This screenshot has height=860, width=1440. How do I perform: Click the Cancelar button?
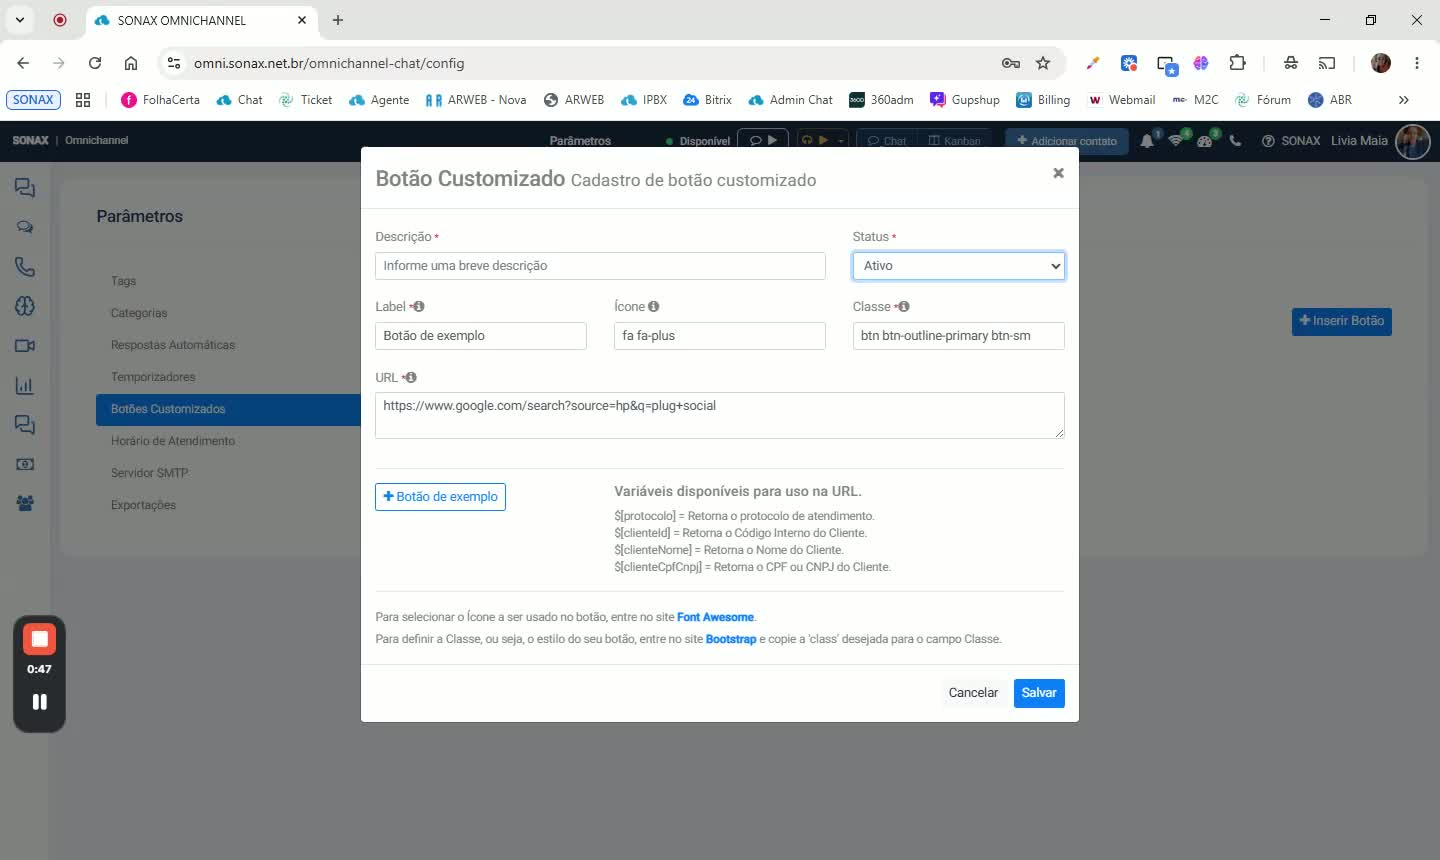coord(973,693)
